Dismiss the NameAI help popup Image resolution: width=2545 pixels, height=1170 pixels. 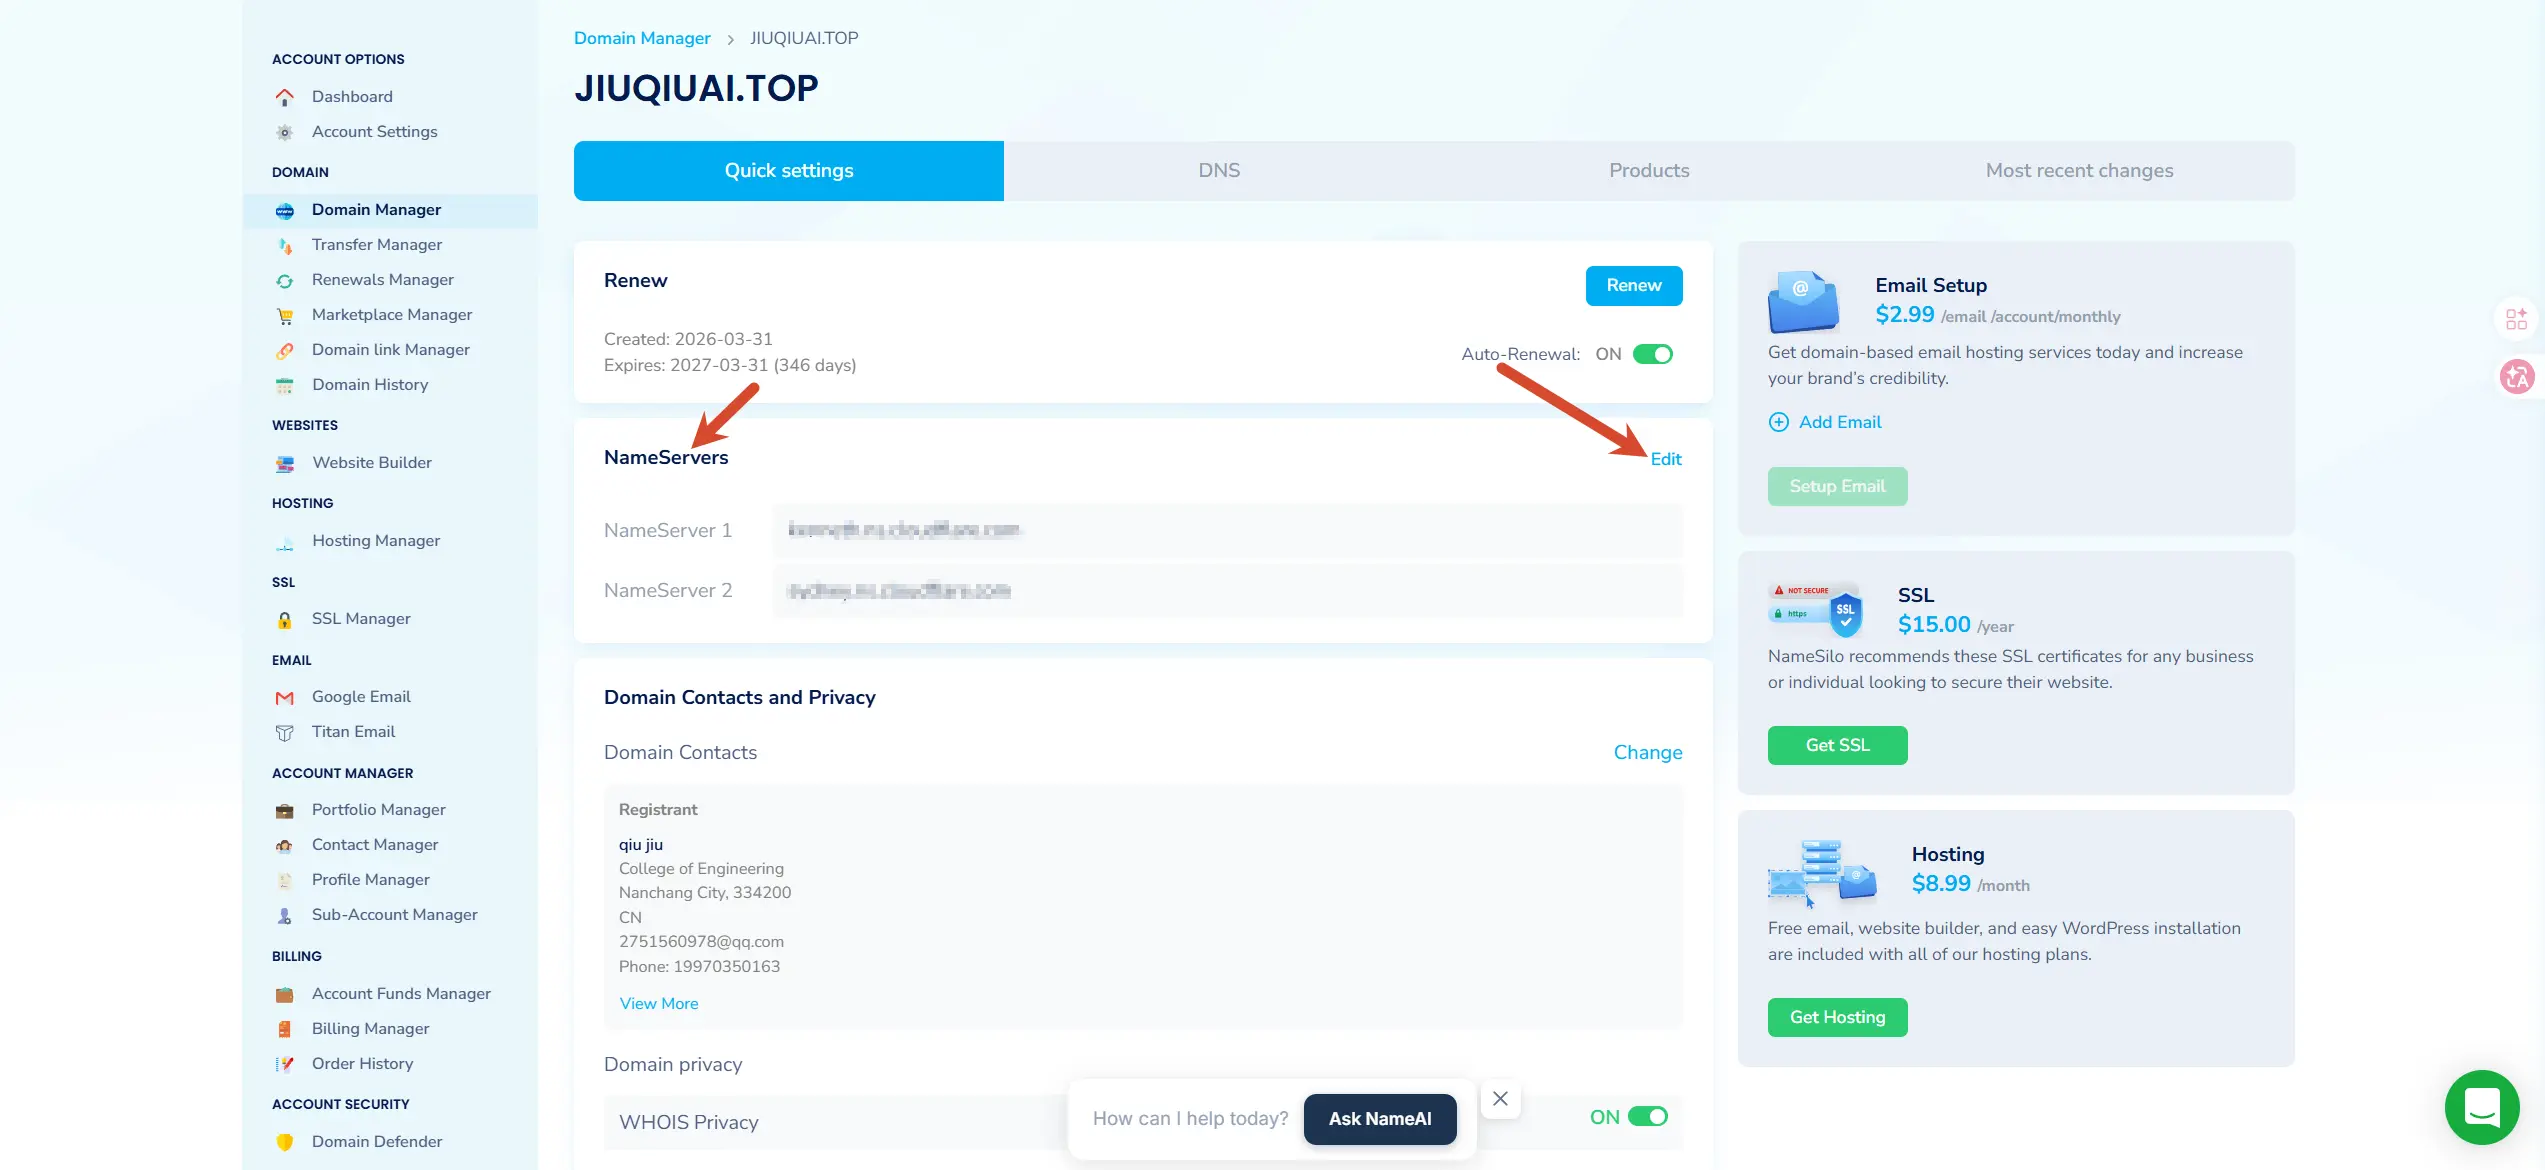click(1500, 1099)
